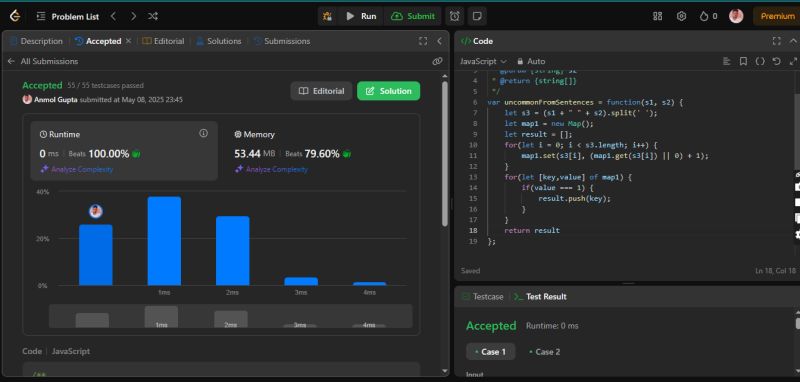Show runtime info icon
The width and height of the screenshot is (800, 382).
204,133
